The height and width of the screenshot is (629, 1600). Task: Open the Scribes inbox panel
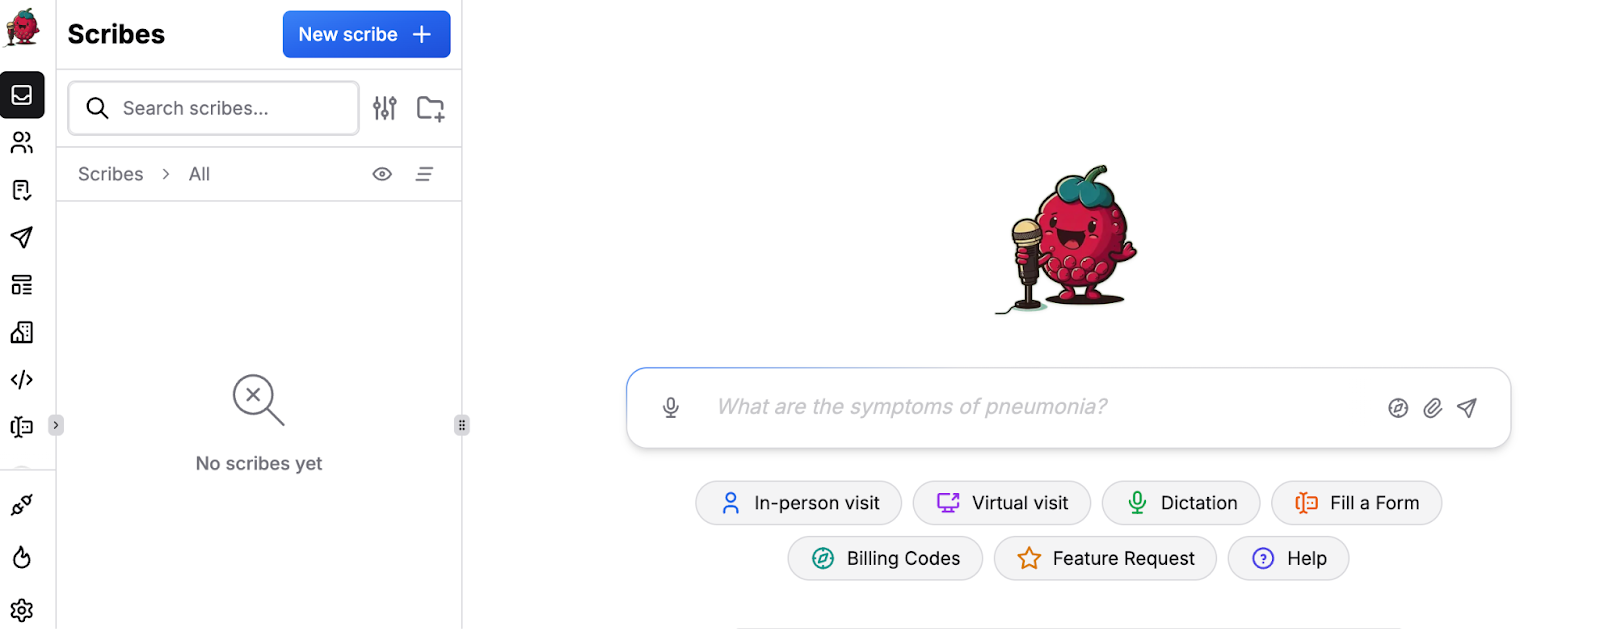click(x=22, y=95)
